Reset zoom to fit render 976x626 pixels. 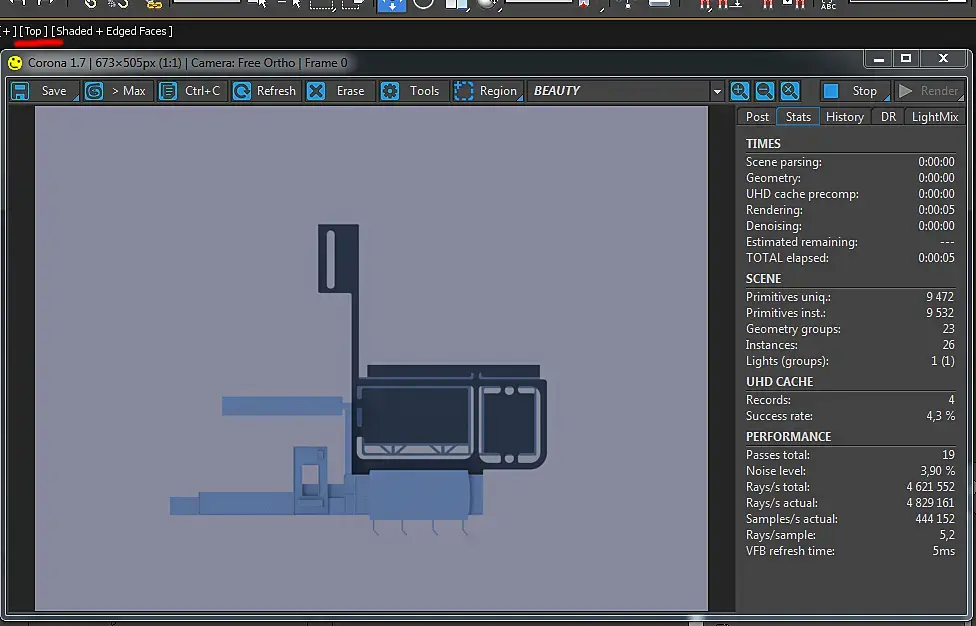(x=789, y=91)
